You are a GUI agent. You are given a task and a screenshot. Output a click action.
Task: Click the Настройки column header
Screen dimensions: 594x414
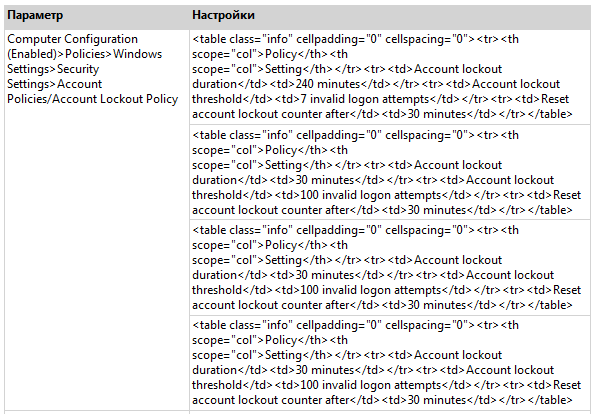389,16
